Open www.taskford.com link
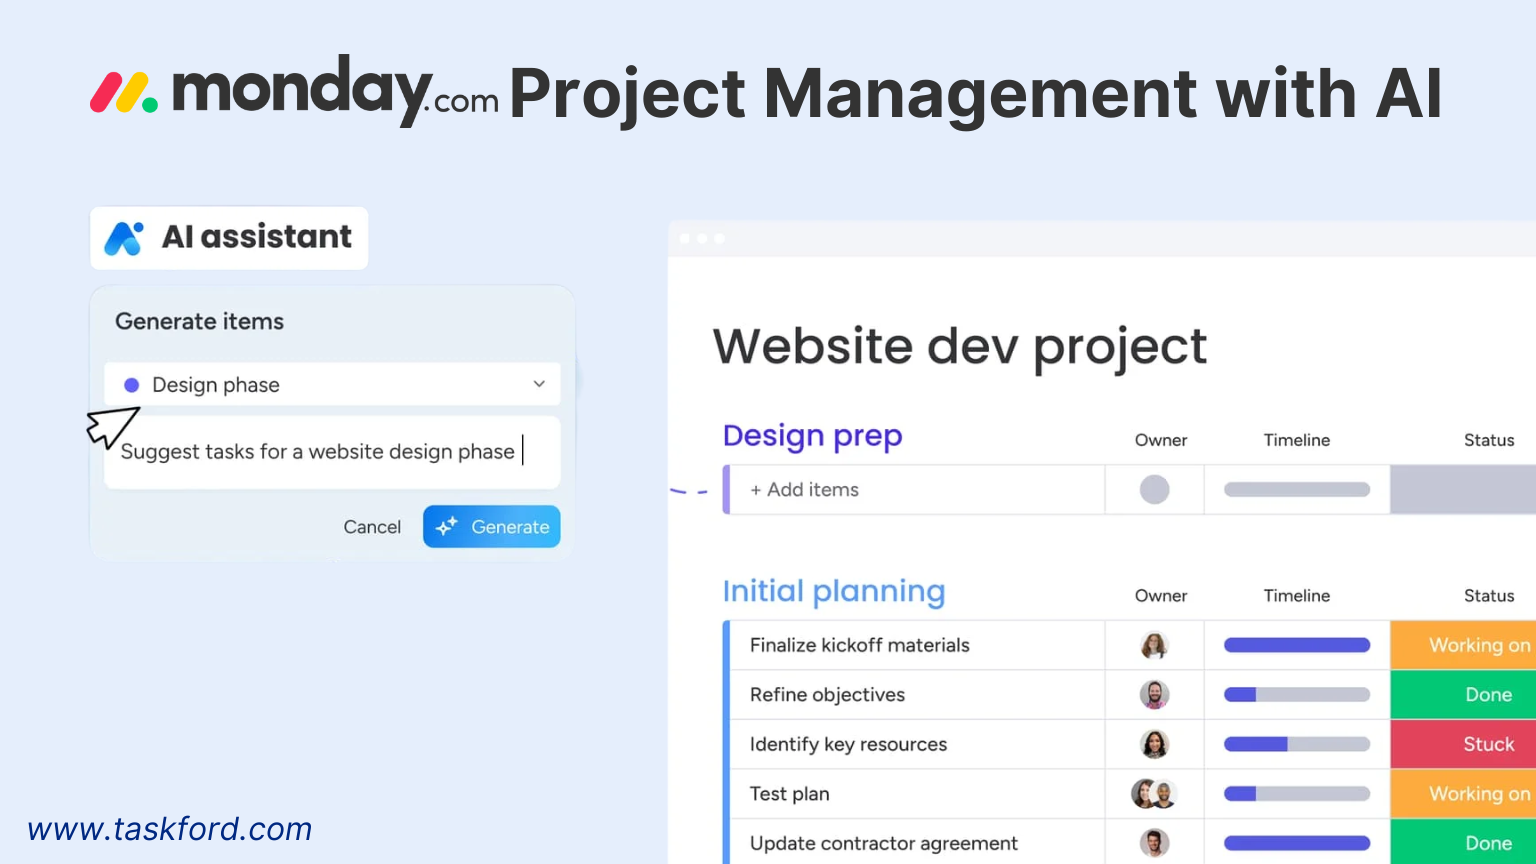The height and width of the screenshot is (864, 1536). 170,829
